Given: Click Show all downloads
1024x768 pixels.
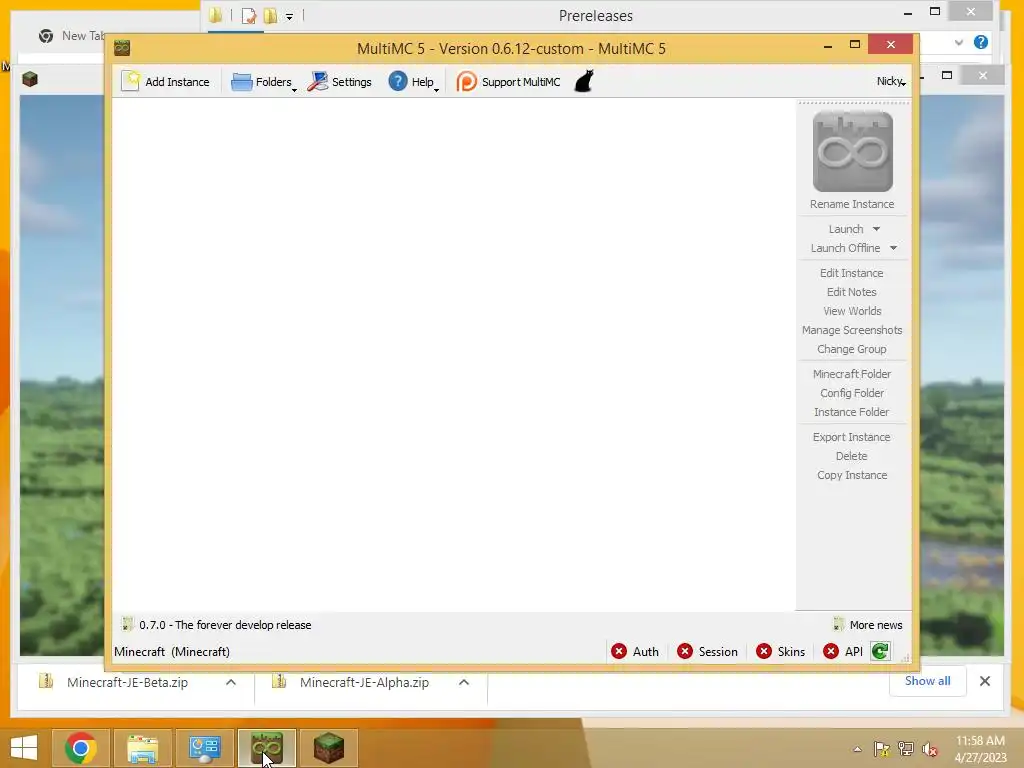Looking at the screenshot, I should (x=927, y=681).
